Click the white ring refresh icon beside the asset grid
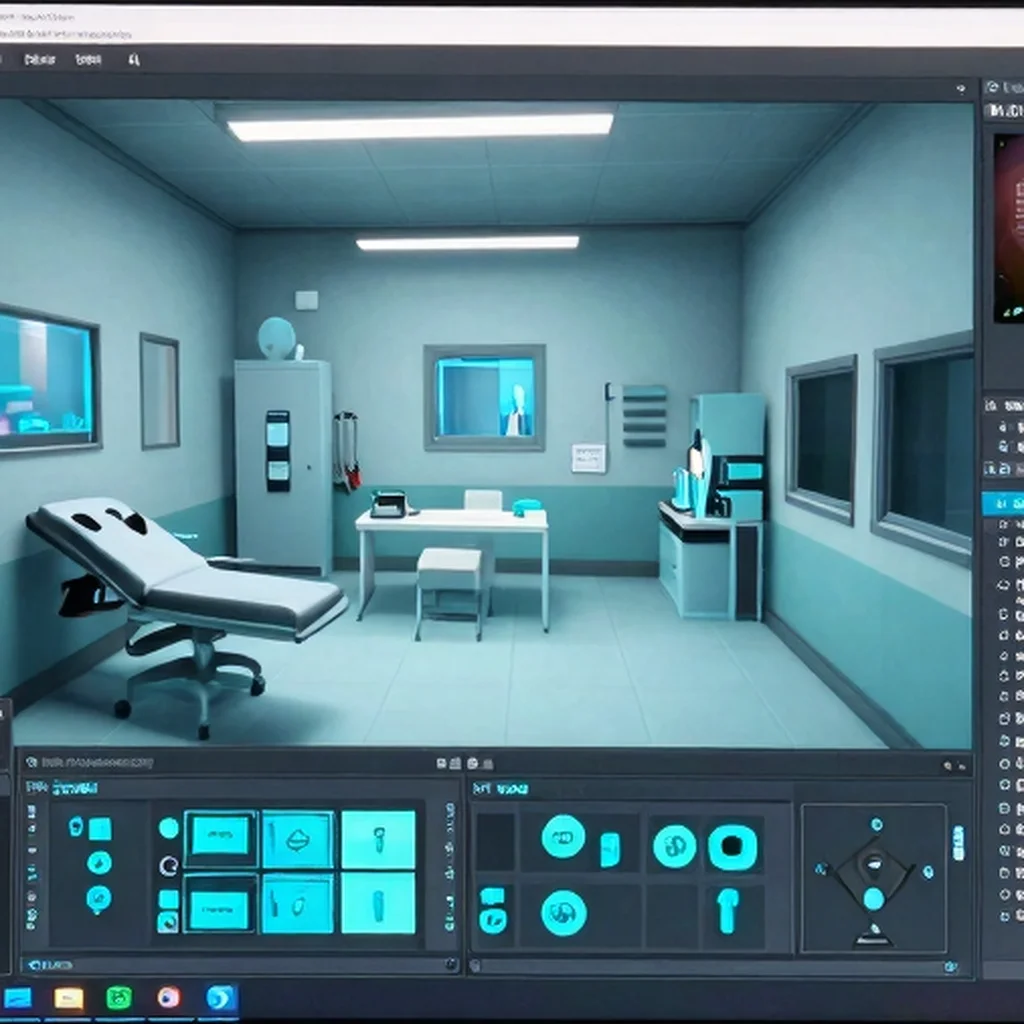 [x=168, y=866]
